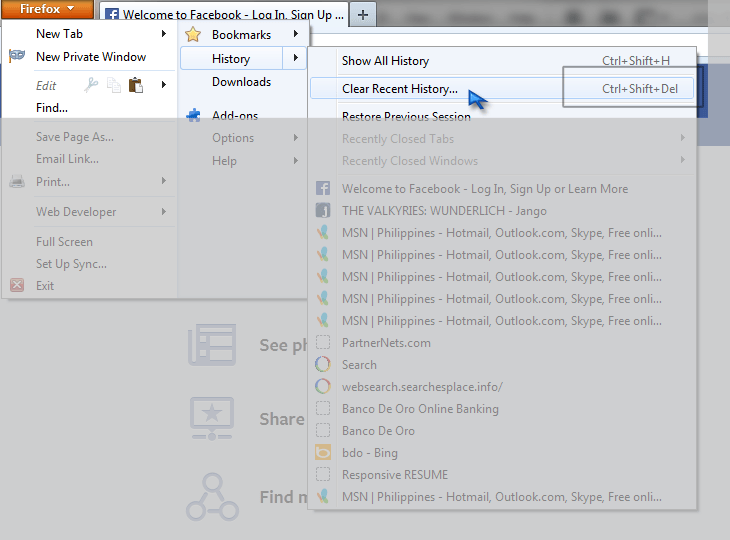Click the red Exit icon
Viewport: 730px width, 540px height.
[17, 285]
